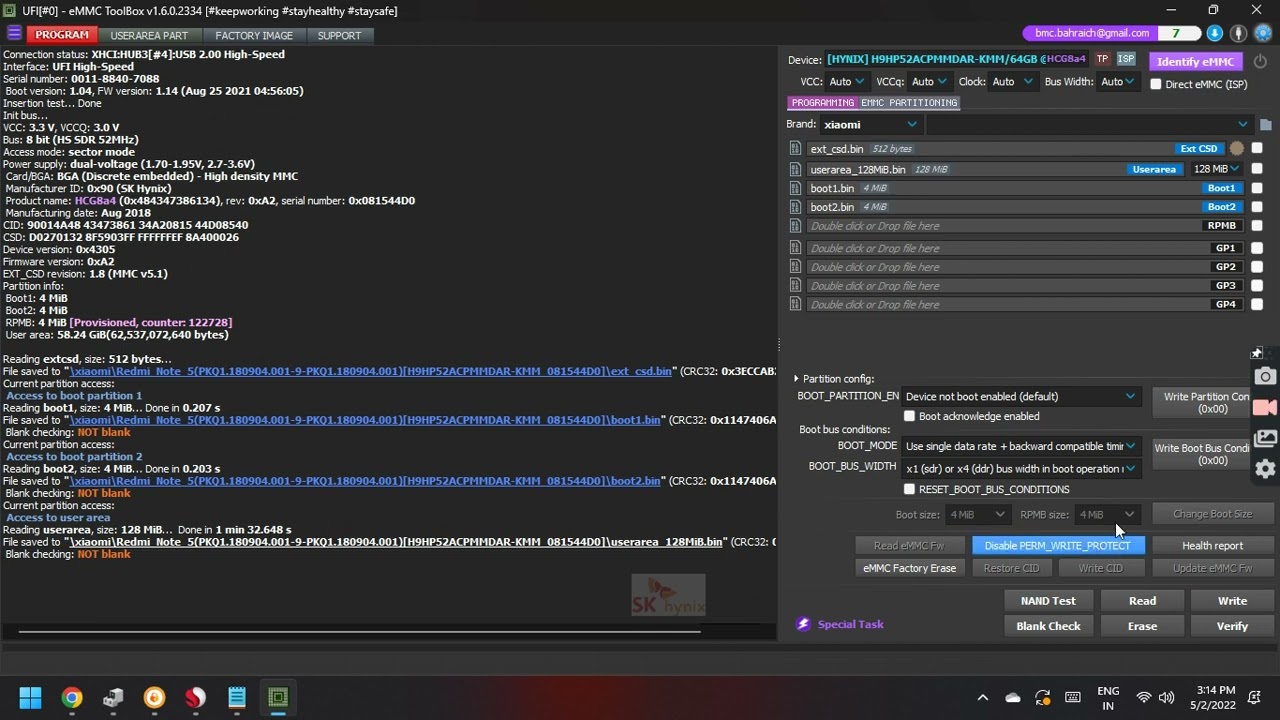Take screenshot with camera icon
The width and height of the screenshot is (1280, 720).
pyautogui.click(x=1265, y=376)
